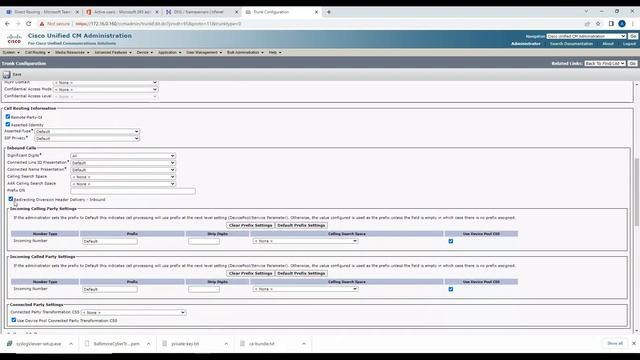Screen dimensions: 640x360
Task: Open options arrow for syslogViewer-setup.exe download
Action: coord(71,344)
